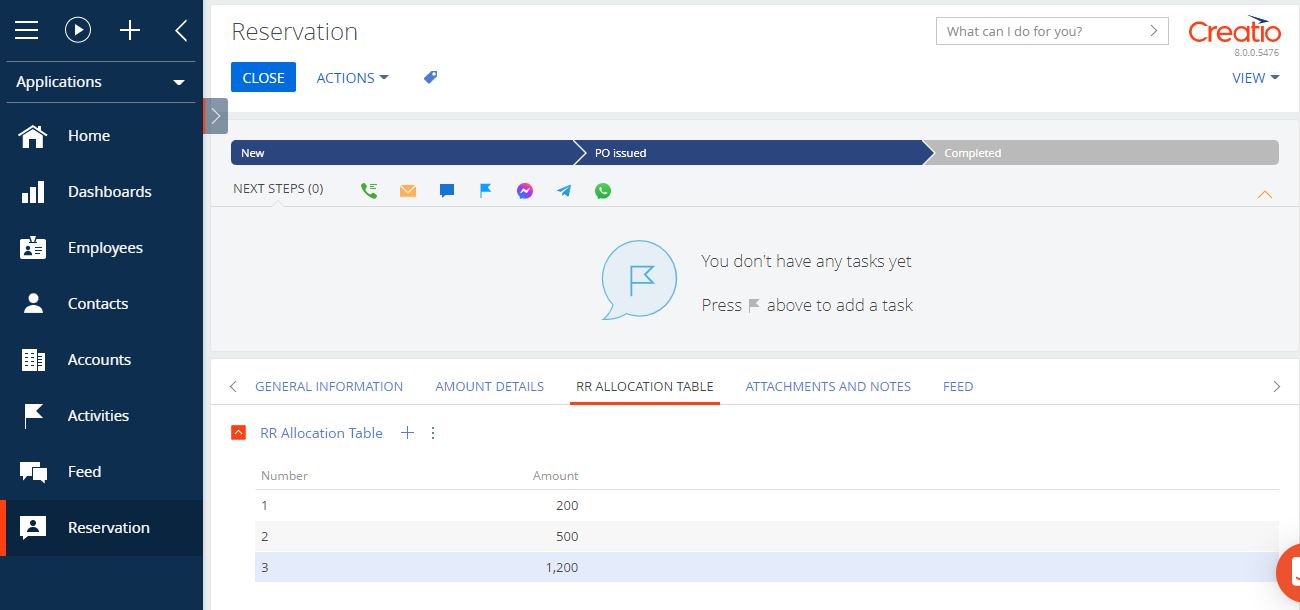The width and height of the screenshot is (1300, 610).
Task: Click NEXT STEPS (0) label
Action: (278, 188)
